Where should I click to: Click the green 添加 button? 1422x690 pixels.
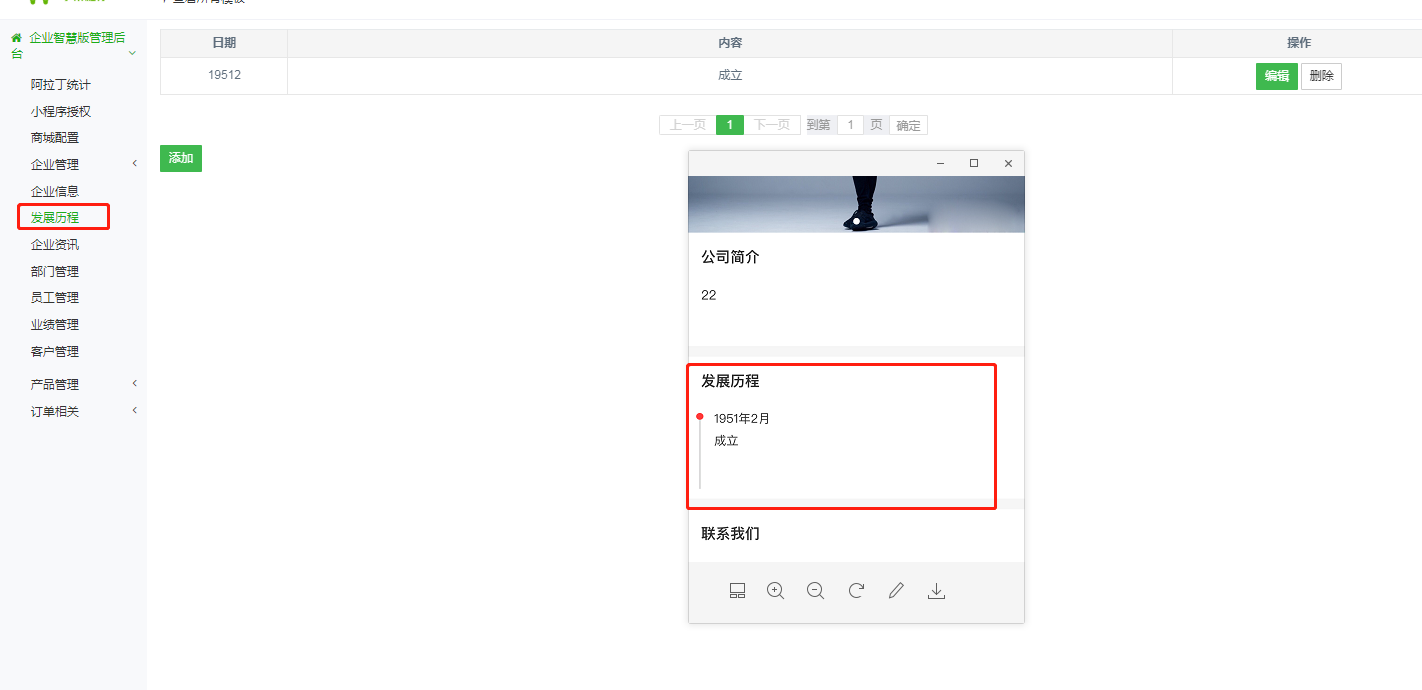181,158
